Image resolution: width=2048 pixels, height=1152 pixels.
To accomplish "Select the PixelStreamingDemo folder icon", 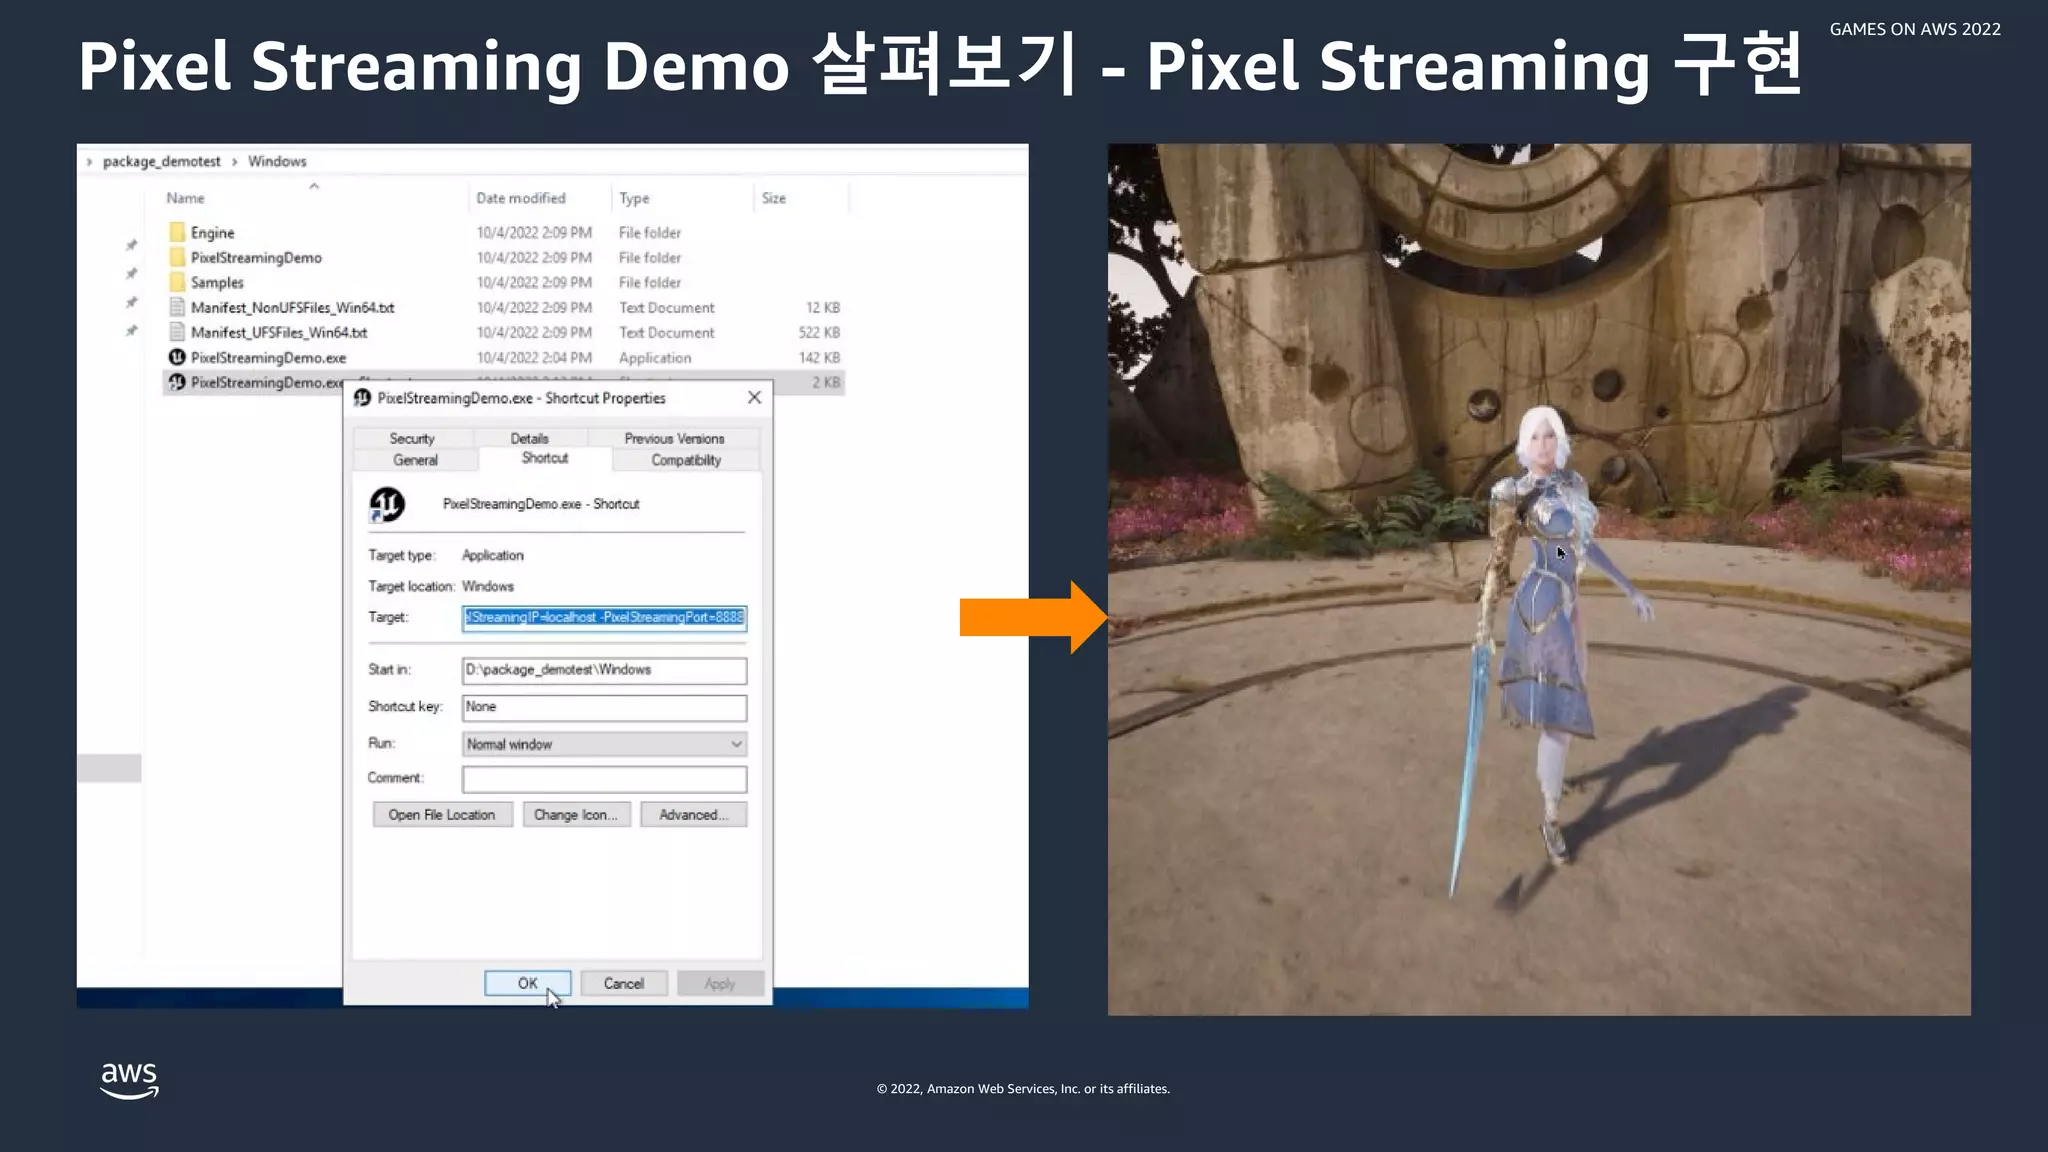I will [x=177, y=257].
